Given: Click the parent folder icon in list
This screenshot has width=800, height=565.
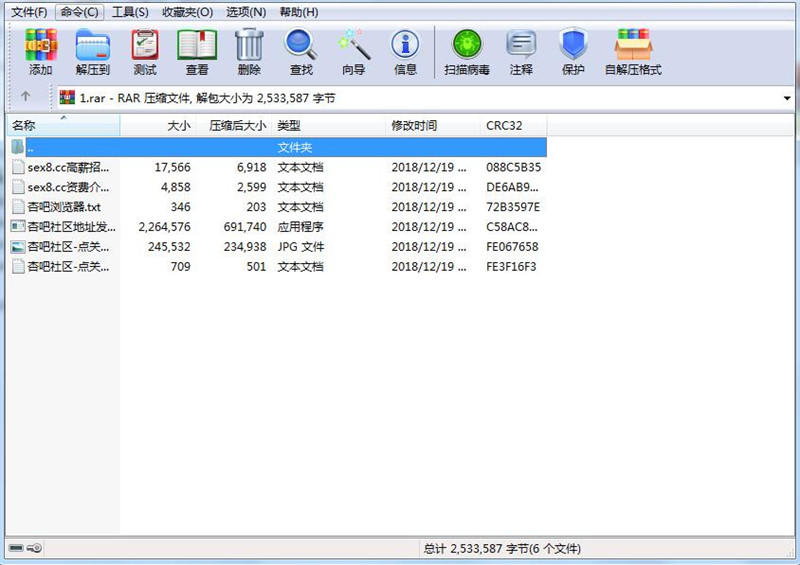Looking at the screenshot, I should (18, 147).
